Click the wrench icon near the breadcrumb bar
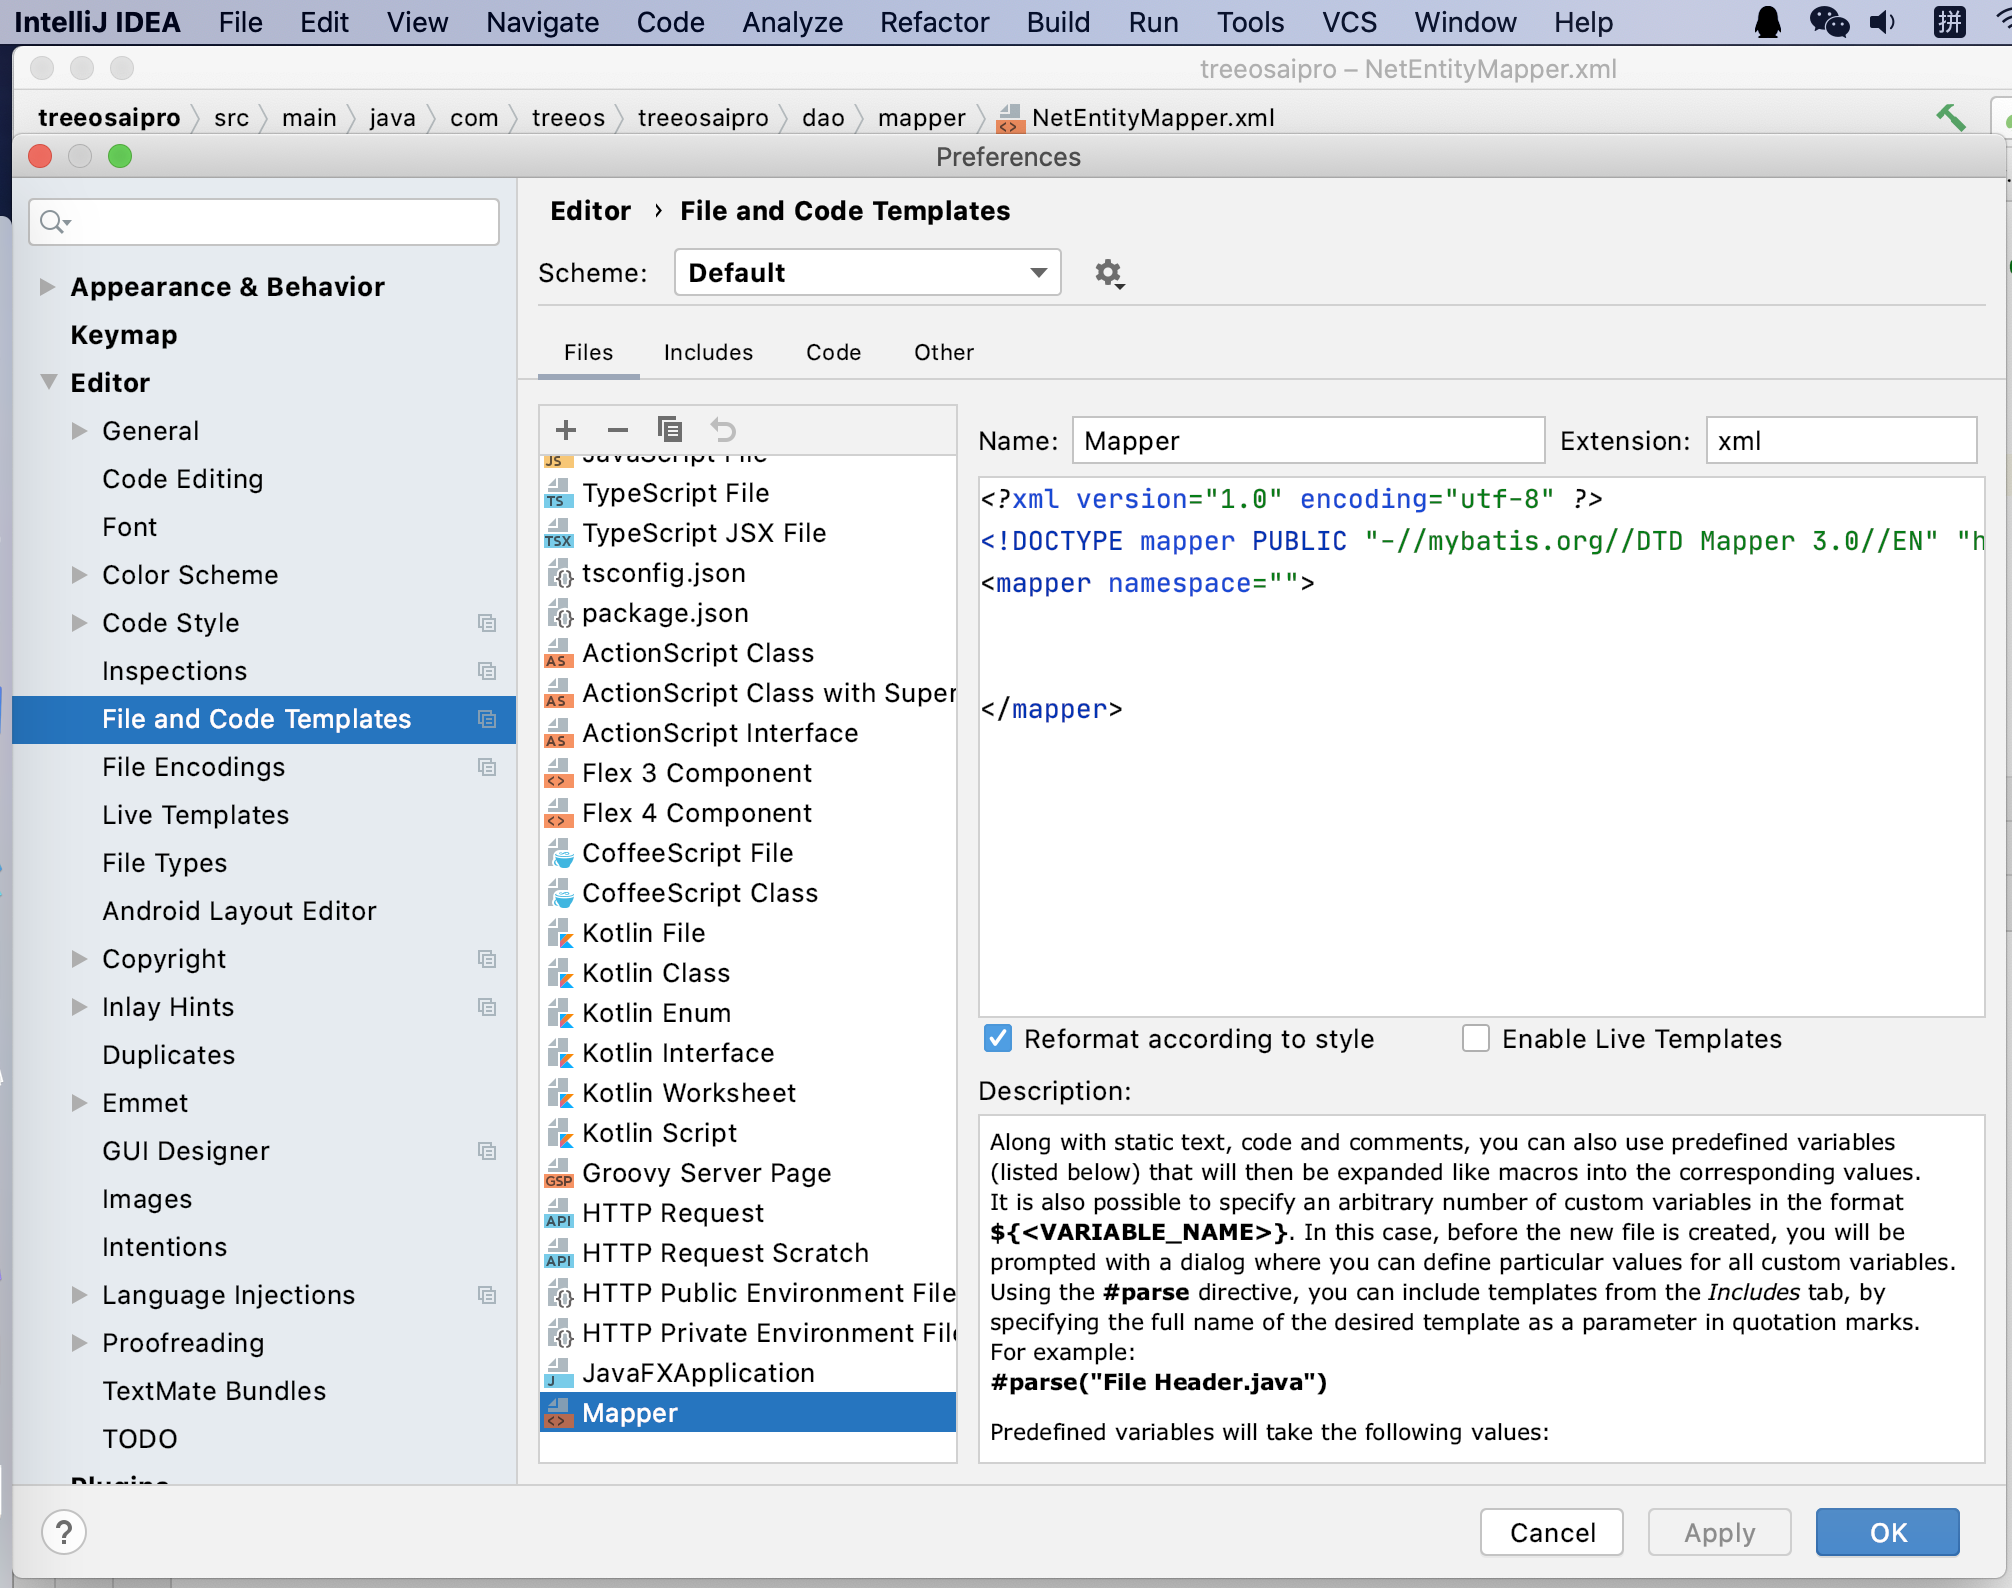 1953,117
